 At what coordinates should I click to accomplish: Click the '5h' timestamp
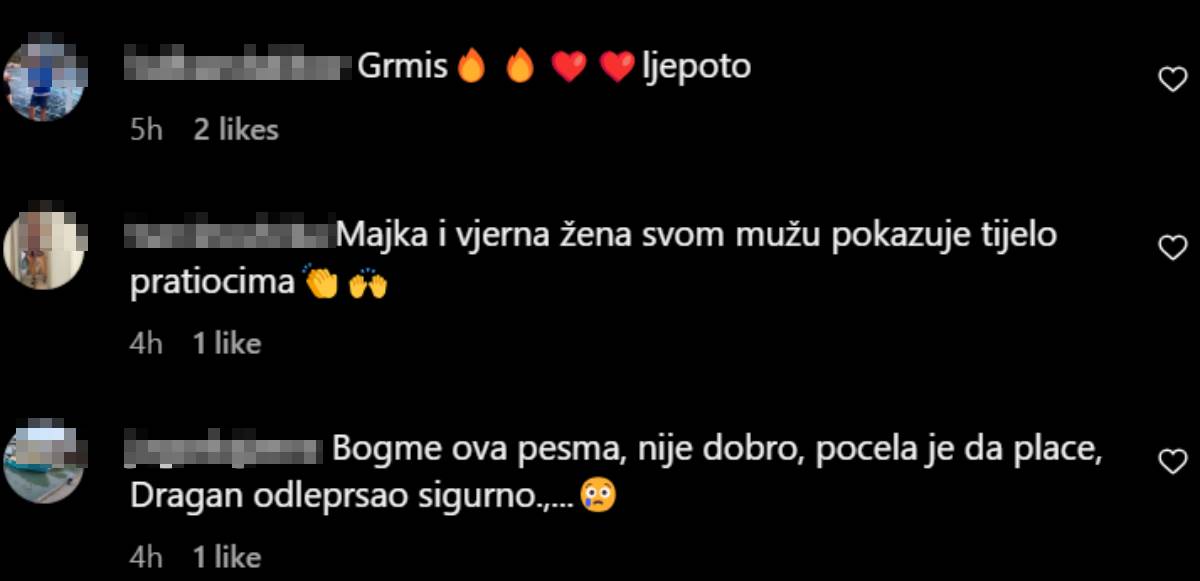[147, 129]
